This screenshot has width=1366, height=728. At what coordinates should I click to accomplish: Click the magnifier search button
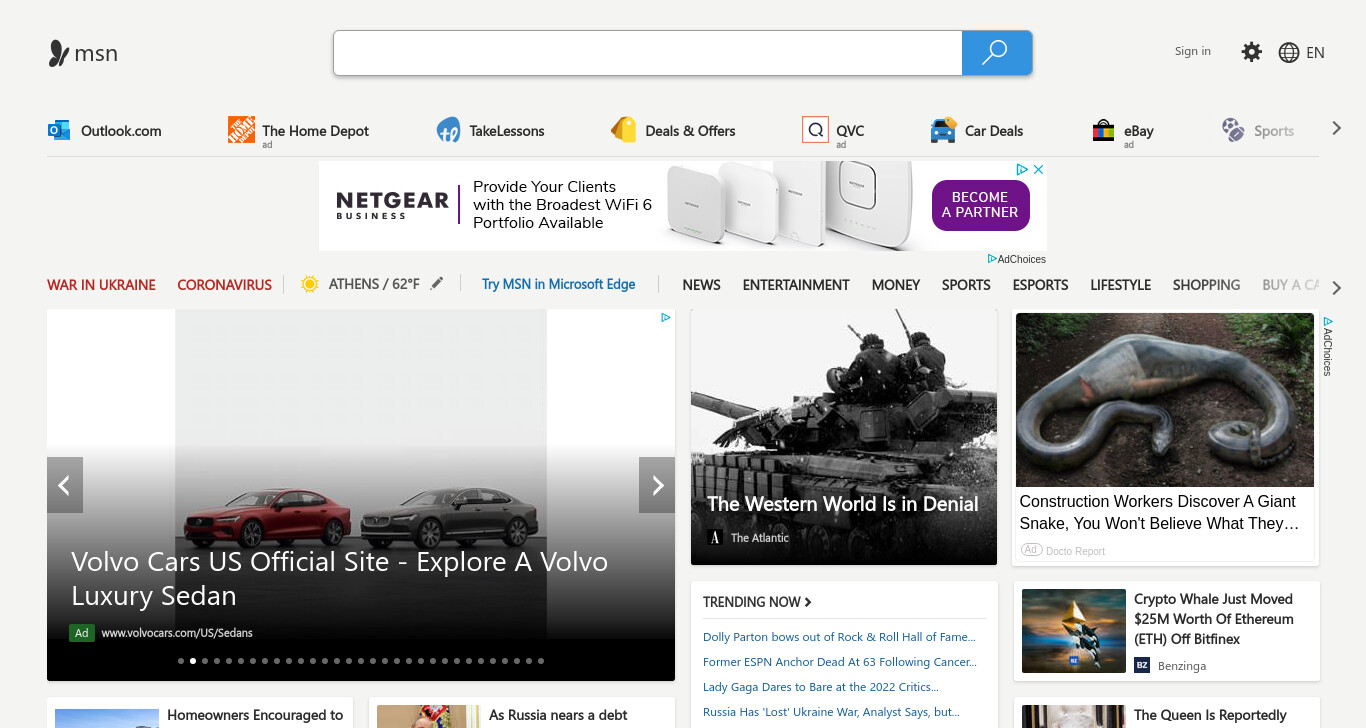click(996, 53)
